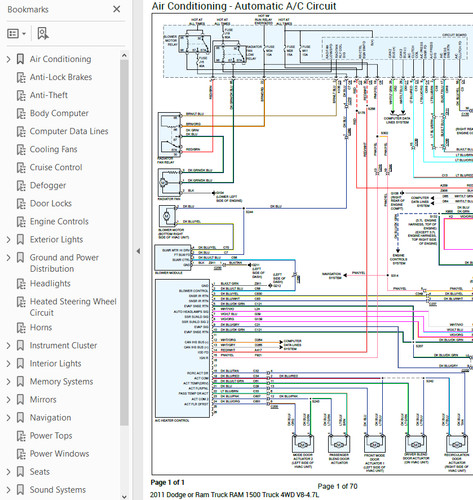Click the Power Windows bookmark icon
Image resolution: width=473 pixels, height=500 pixels.
coord(21,454)
